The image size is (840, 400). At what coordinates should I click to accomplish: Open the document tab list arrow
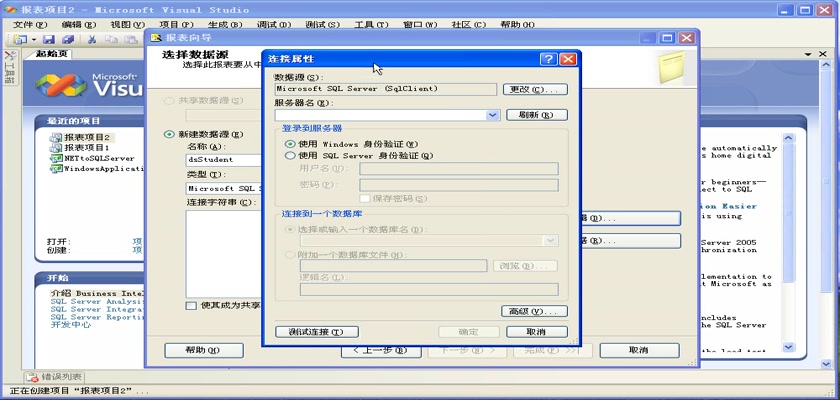pyautogui.click(x=808, y=55)
